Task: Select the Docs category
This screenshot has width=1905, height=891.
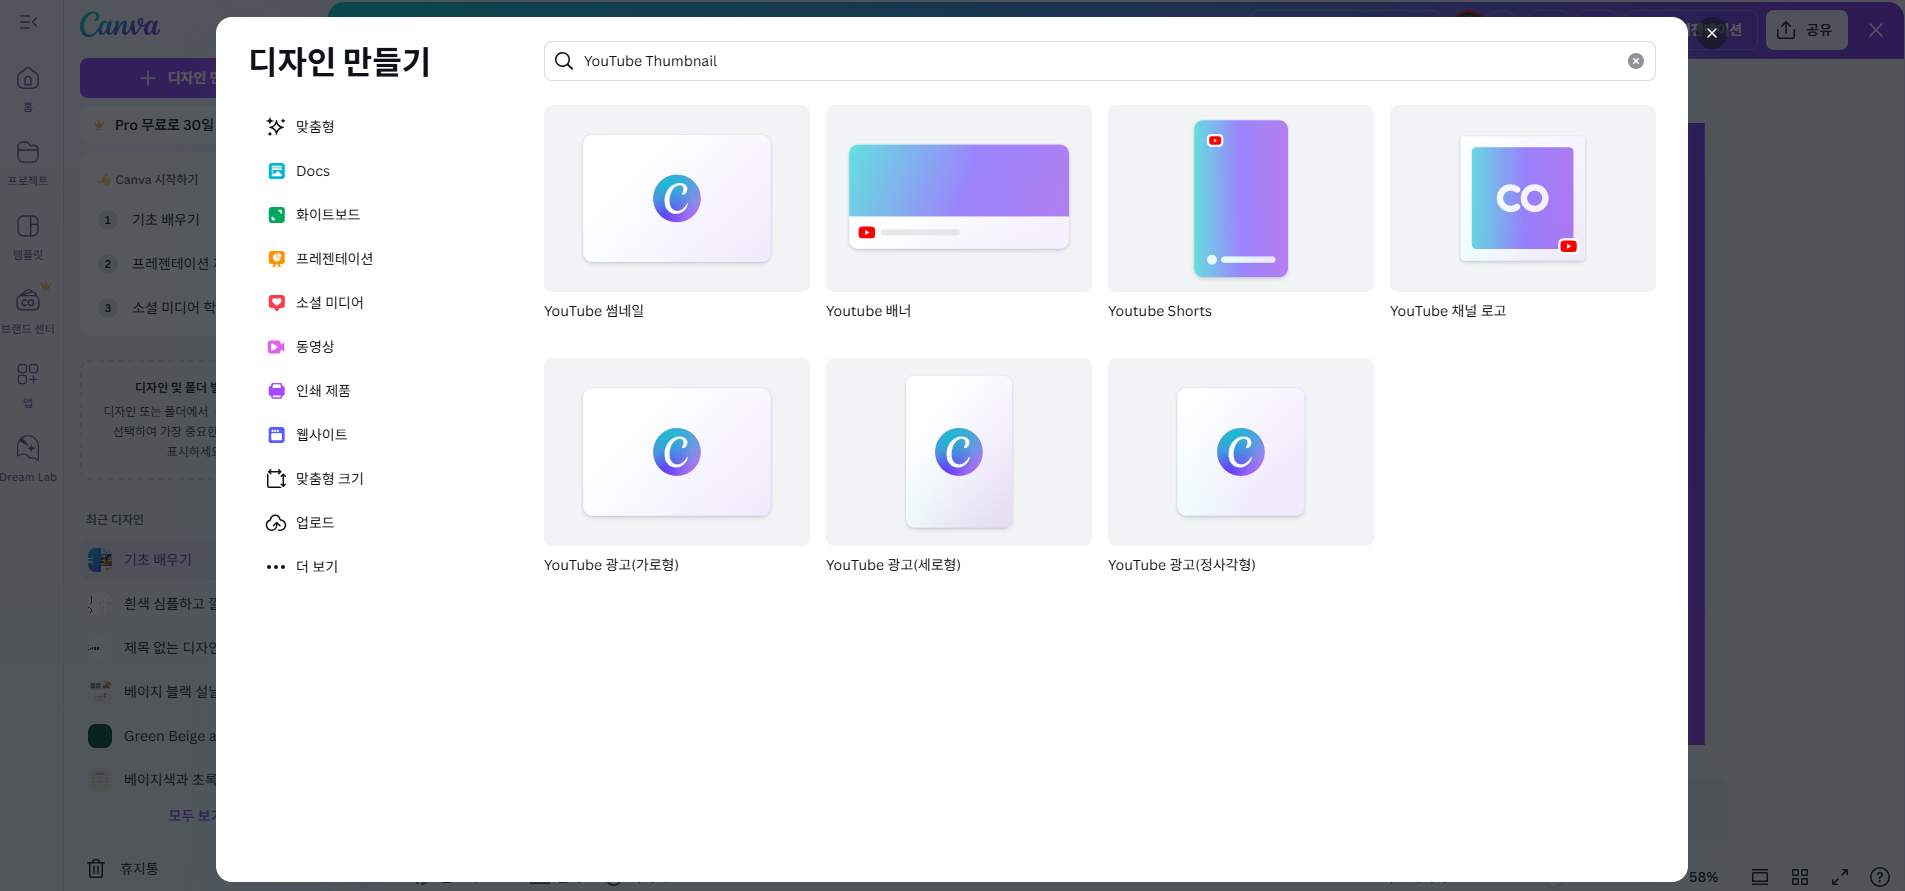Action: (312, 171)
